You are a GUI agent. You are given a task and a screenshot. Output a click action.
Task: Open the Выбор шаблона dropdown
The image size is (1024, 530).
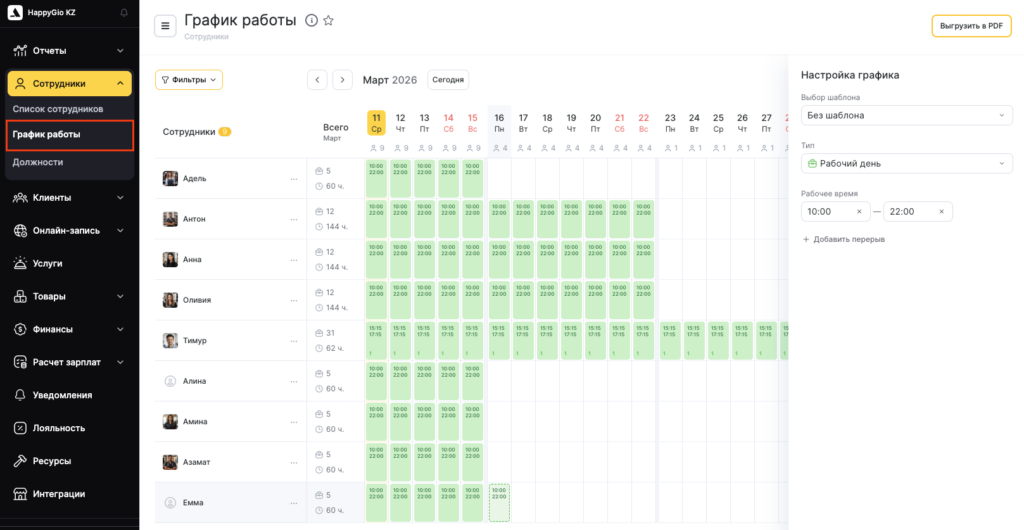906,115
